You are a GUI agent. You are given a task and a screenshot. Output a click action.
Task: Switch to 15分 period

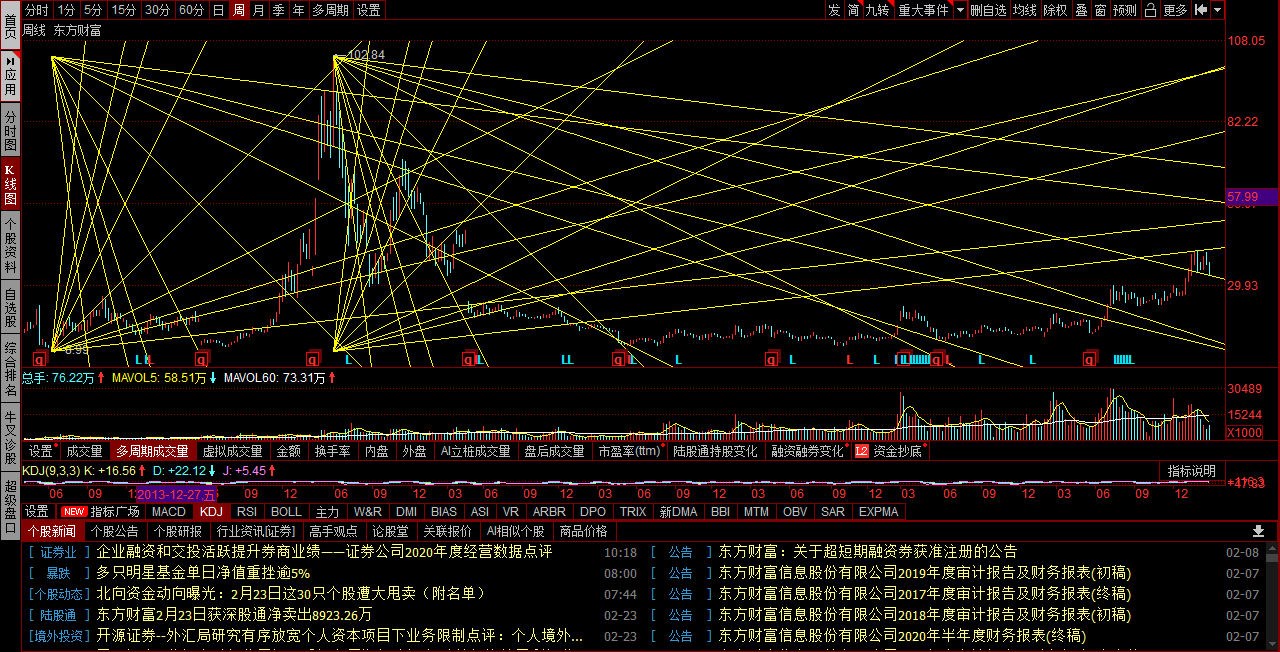[124, 10]
